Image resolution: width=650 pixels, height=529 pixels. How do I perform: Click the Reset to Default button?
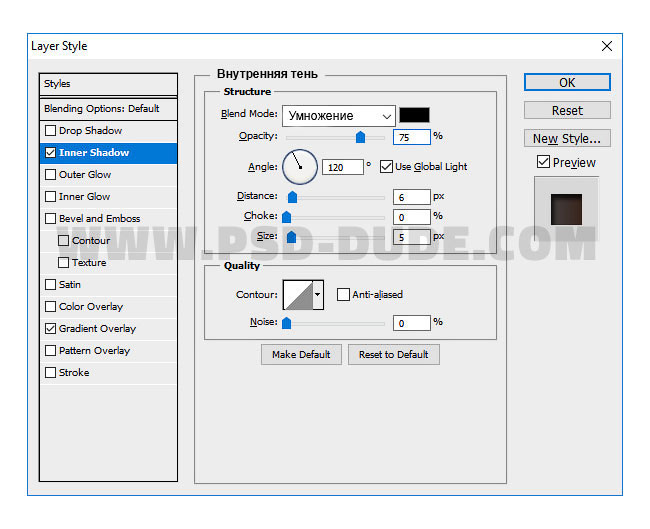[x=394, y=354]
